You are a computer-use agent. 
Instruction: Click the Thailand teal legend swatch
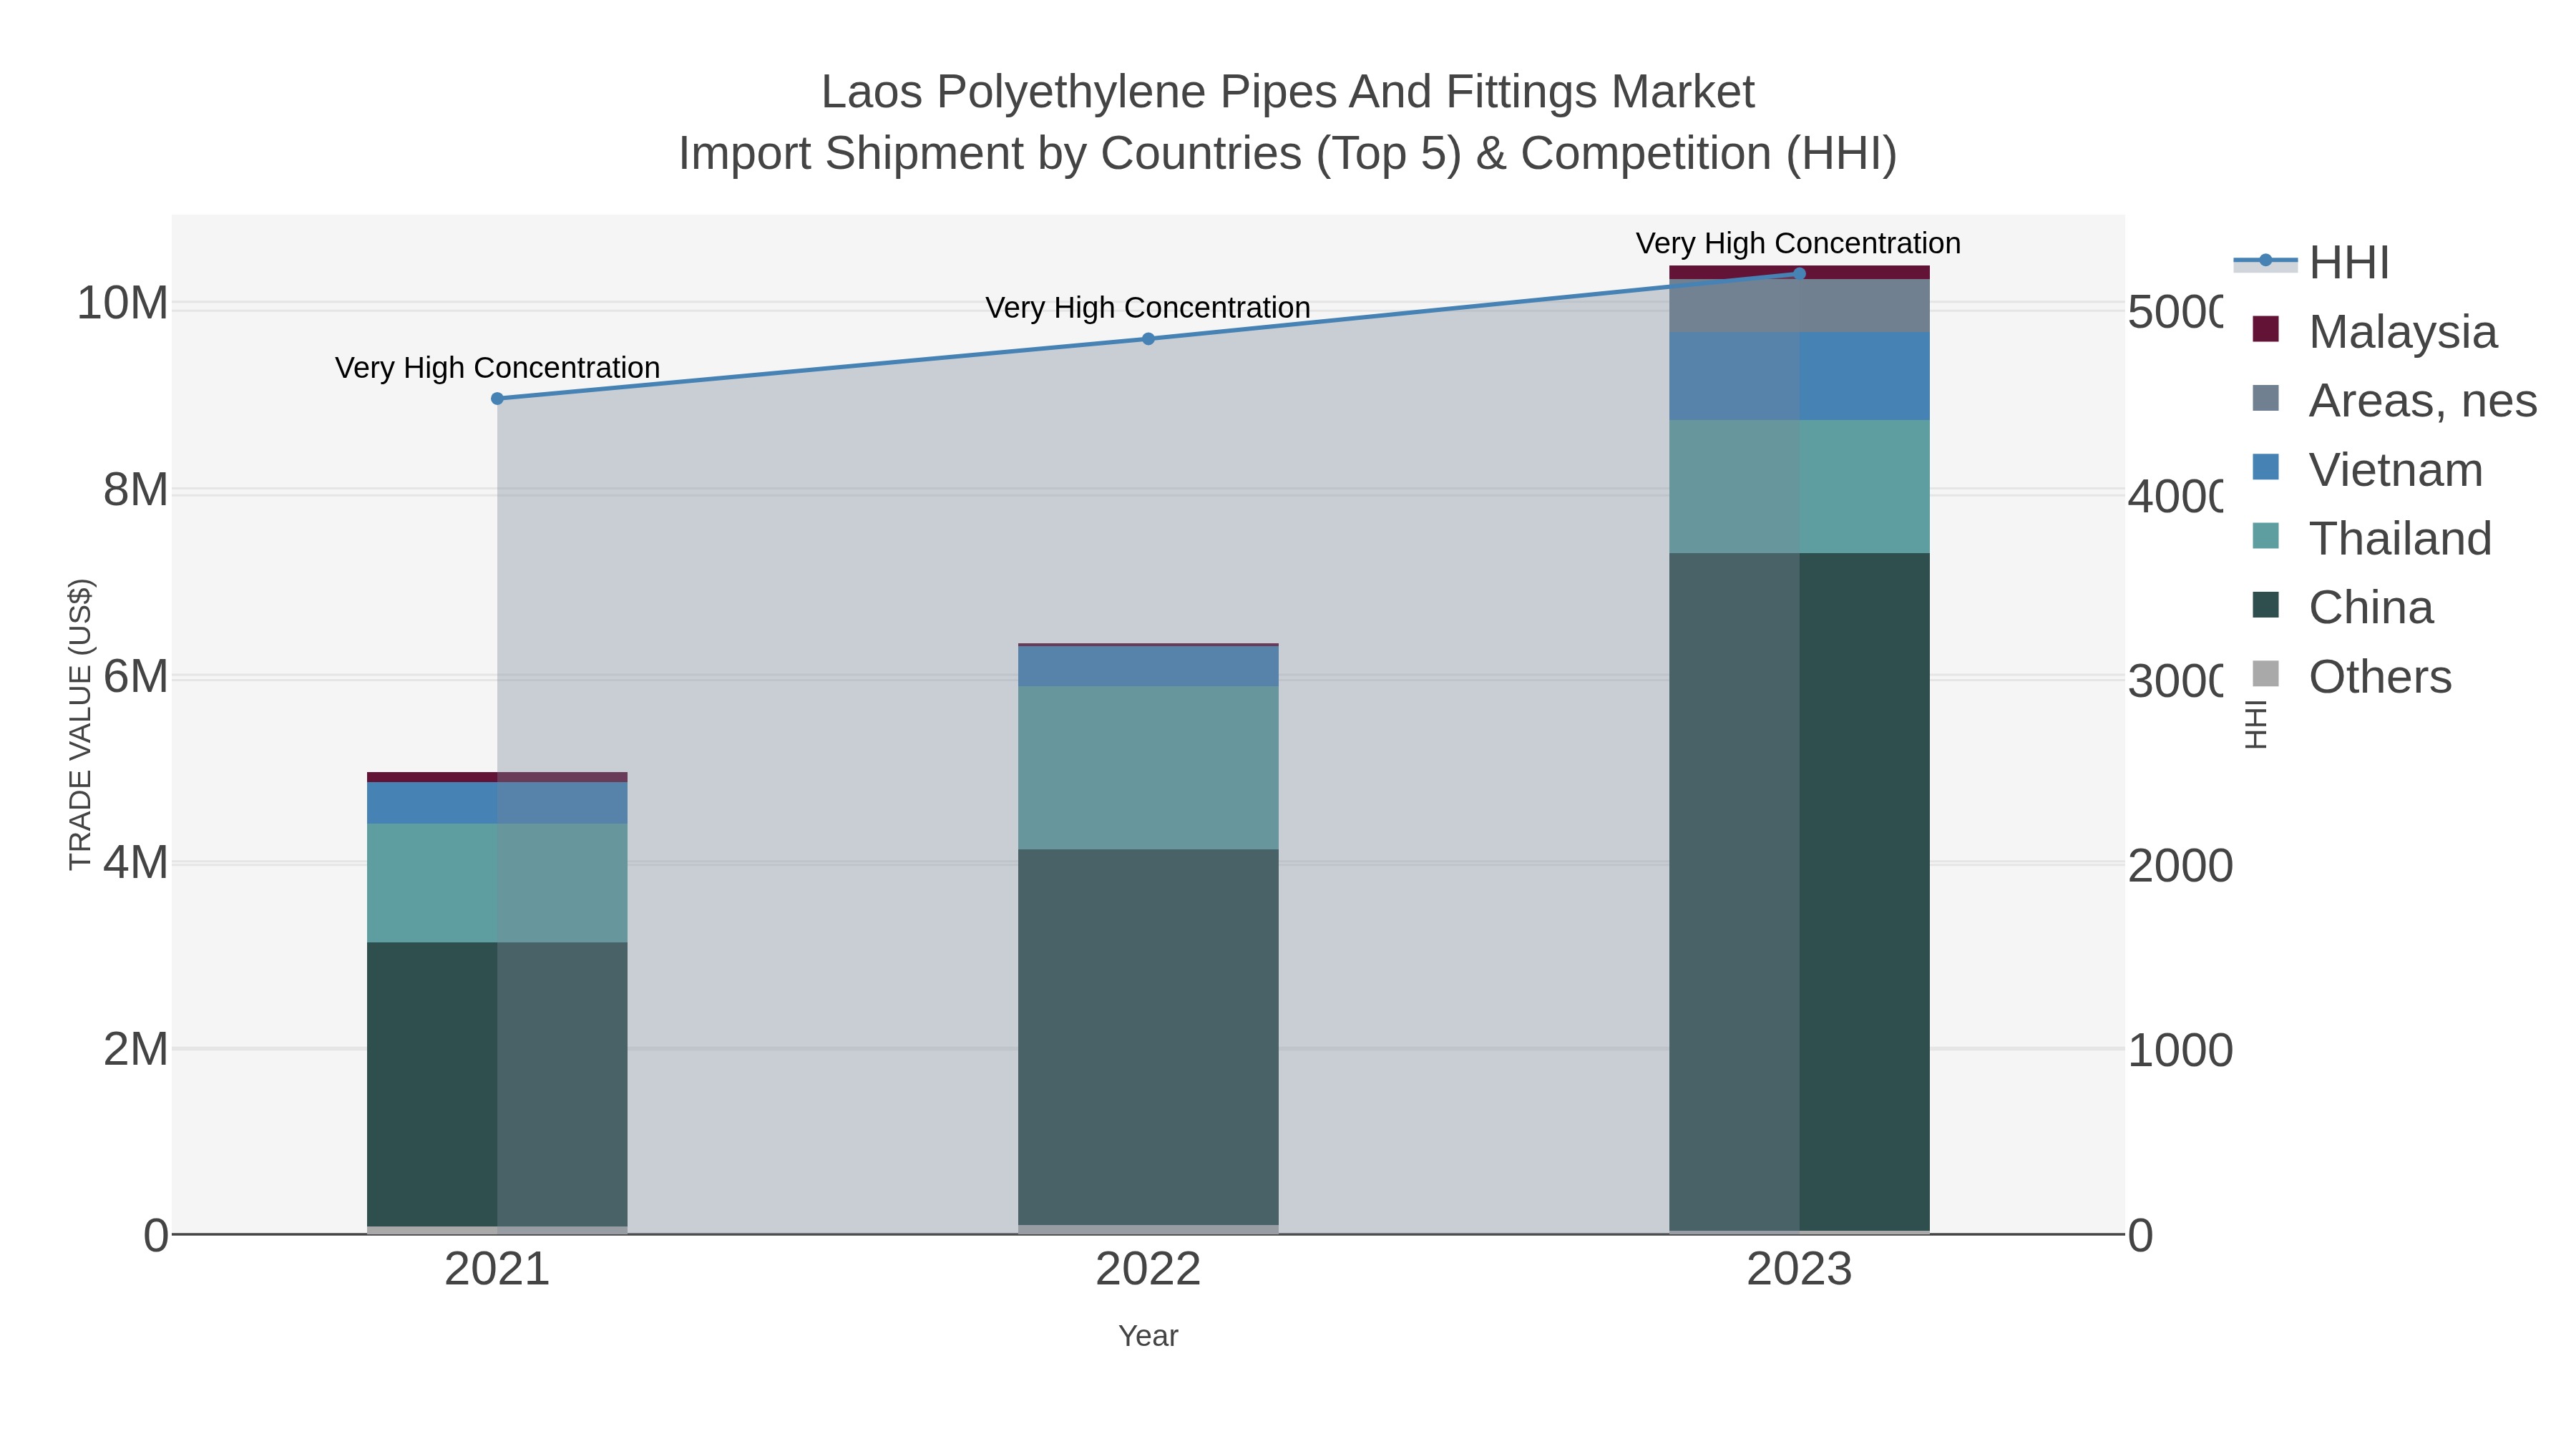pos(2265,536)
